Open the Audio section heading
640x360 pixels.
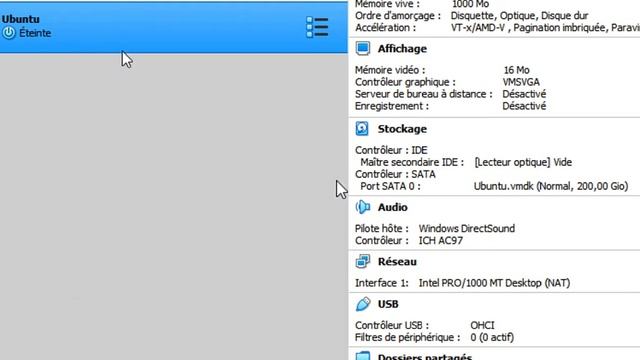[393, 207]
